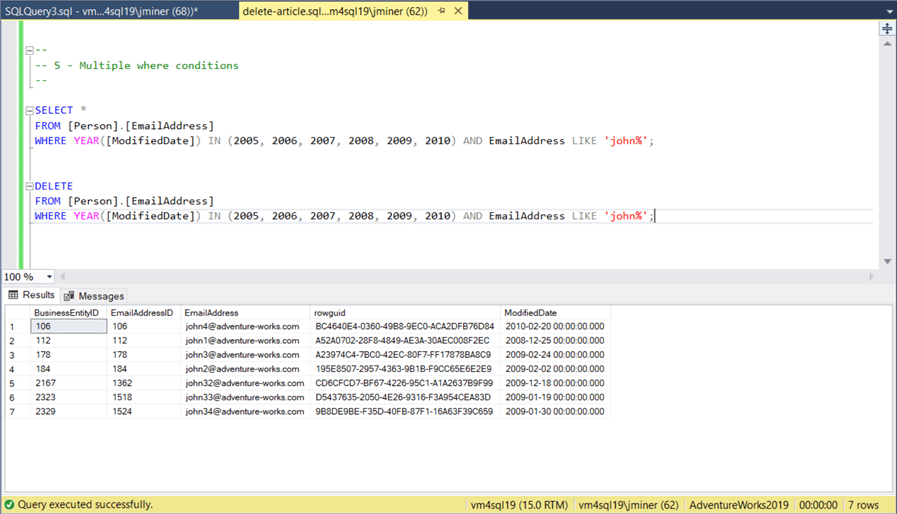Select row header 1 in results
Screen dimensions: 897x514
pyautogui.click(x=17, y=327)
